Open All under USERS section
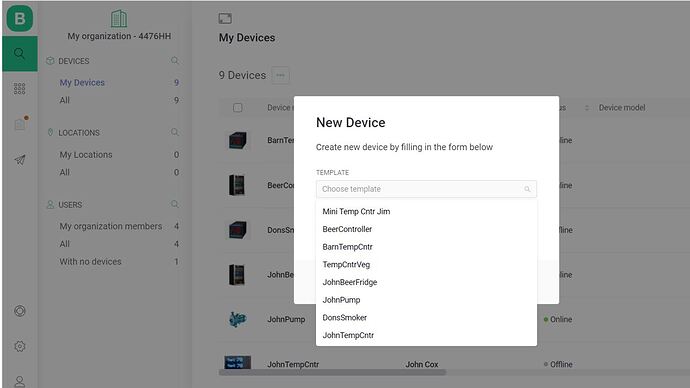The height and width of the screenshot is (388, 690). click(x=65, y=244)
